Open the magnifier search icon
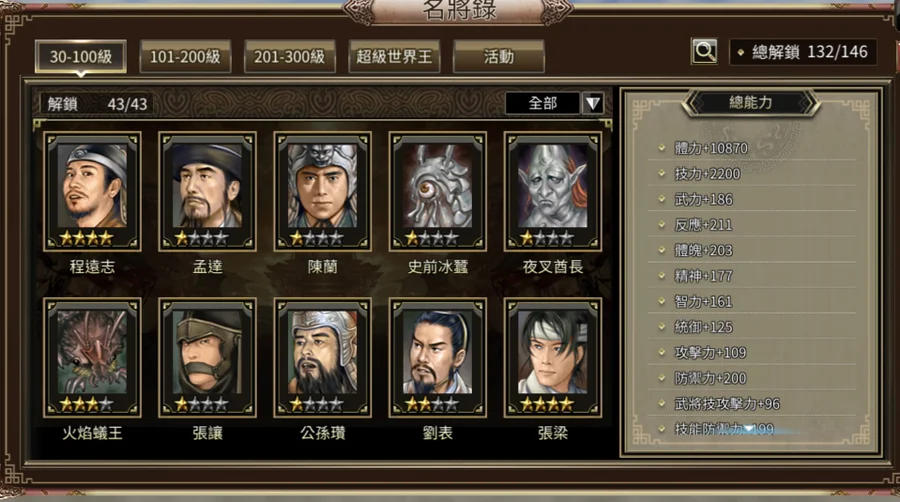The image size is (900, 502). (704, 52)
